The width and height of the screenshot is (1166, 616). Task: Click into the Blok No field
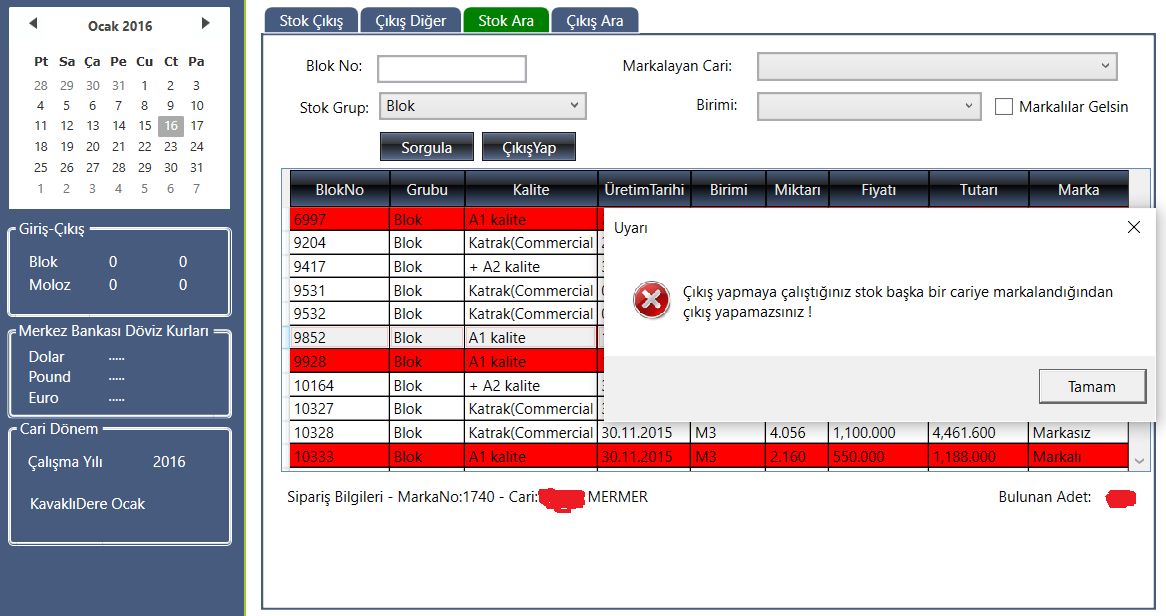451,68
